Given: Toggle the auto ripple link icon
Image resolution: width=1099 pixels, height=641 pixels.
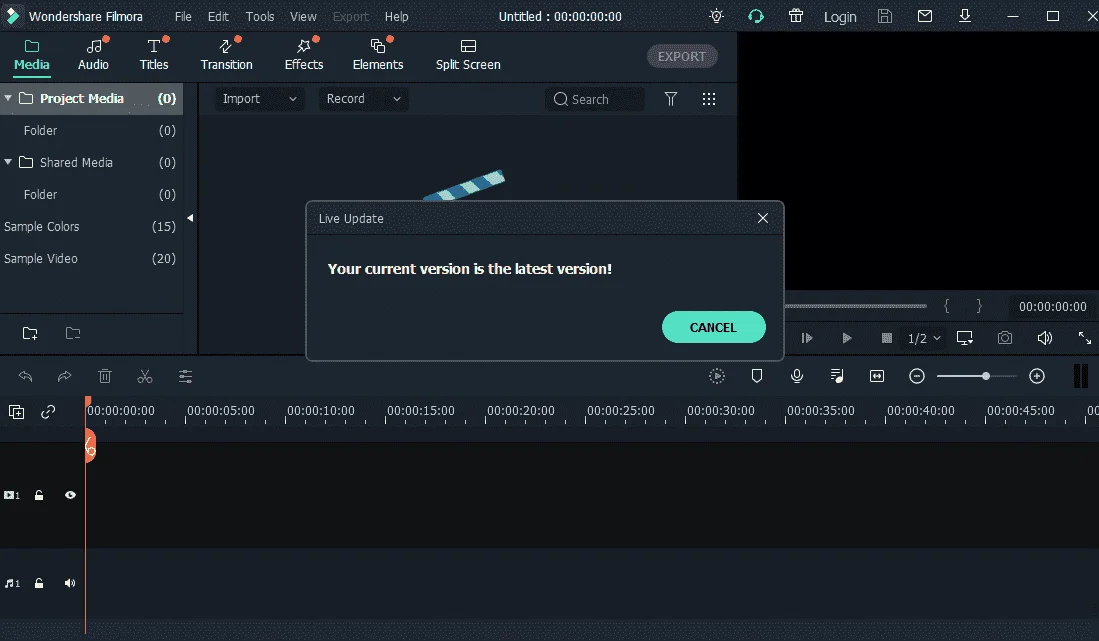Looking at the screenshot, I should tap(48, 412).
